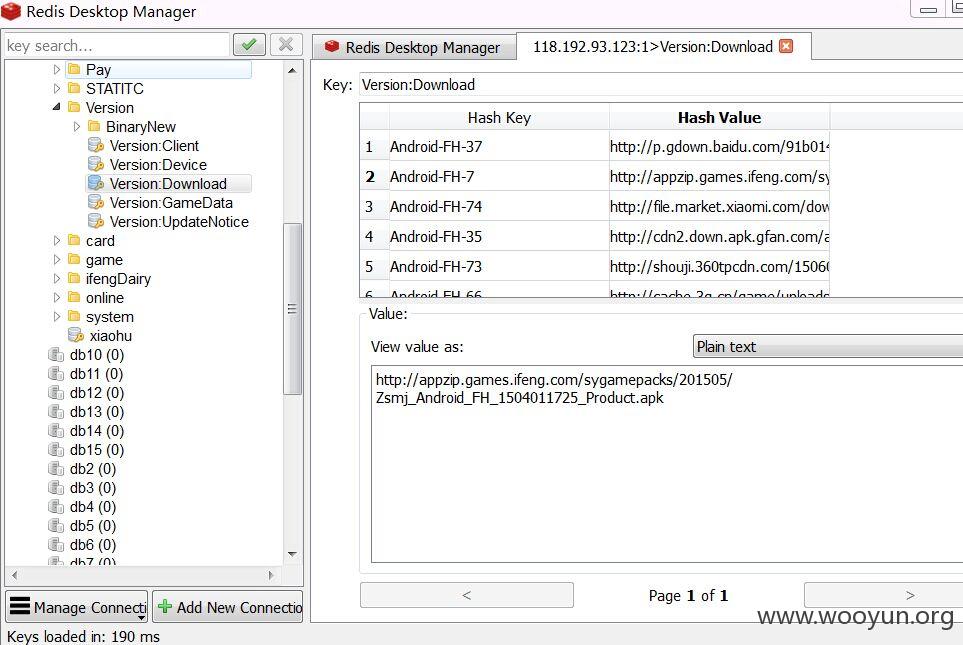Viewport: 963px width, 645px height.
Task: Click the Add New Connection button
Action: coord(228,607)
